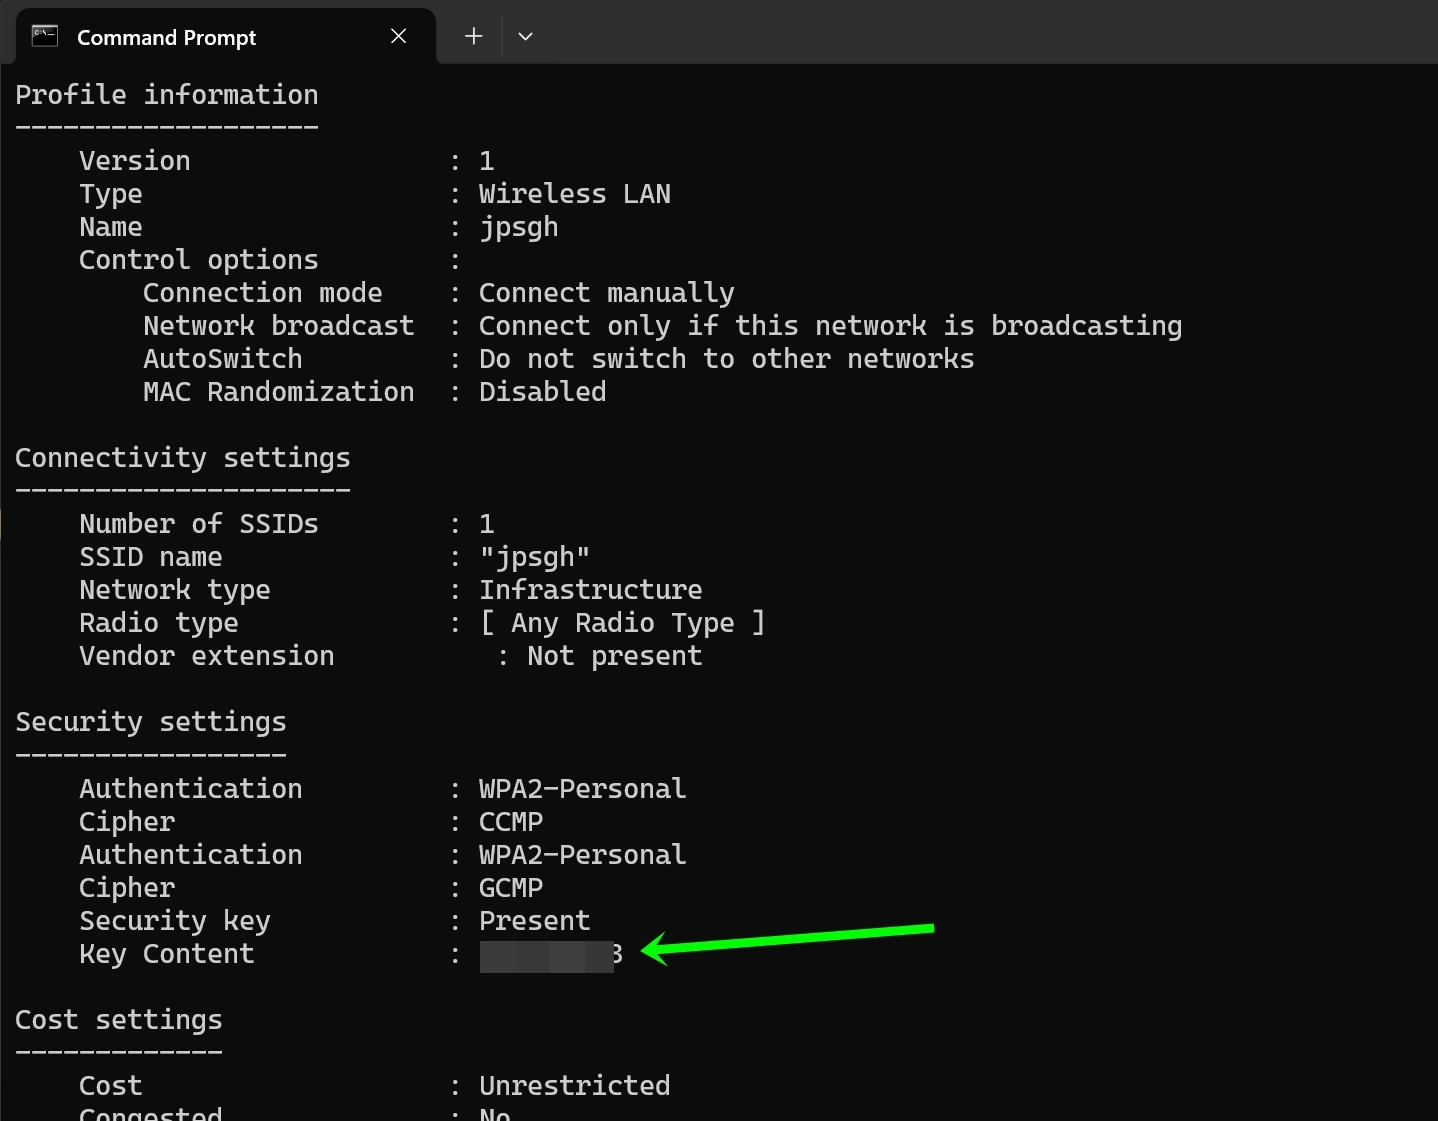Select the Command Prompt tab

click(166, 36)
